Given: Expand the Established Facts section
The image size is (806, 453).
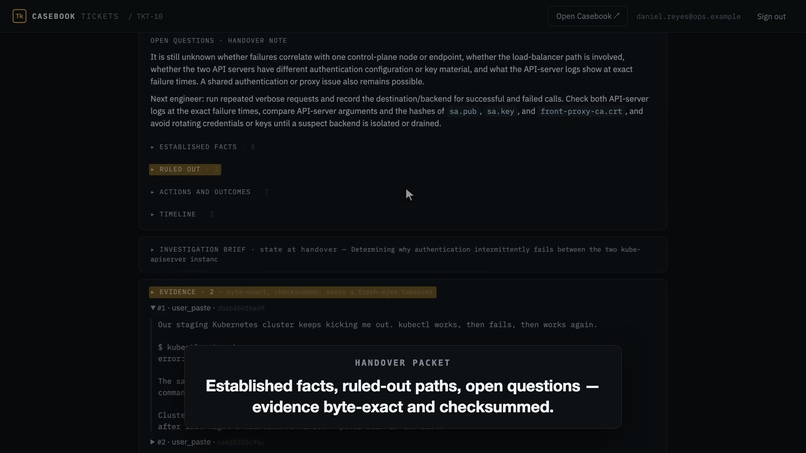Looking at the screenshot, I should (x=203, y=147).
